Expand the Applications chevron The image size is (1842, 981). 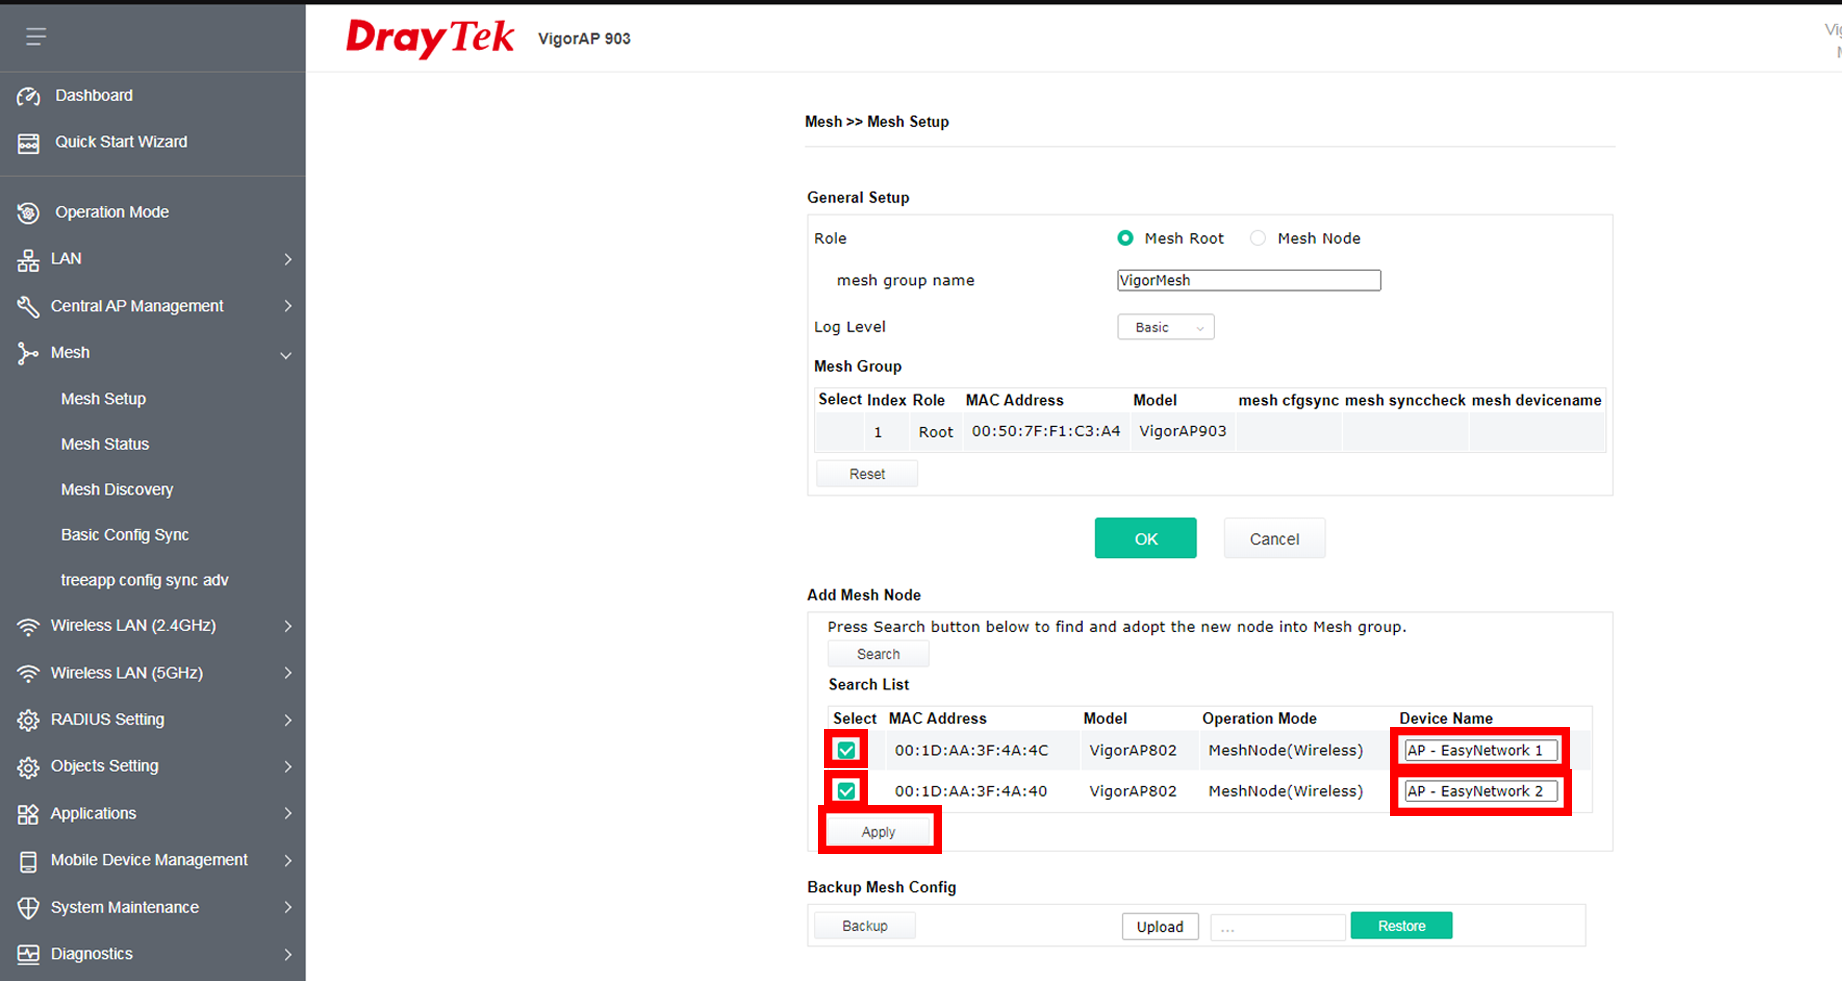[x=288, y=813]
